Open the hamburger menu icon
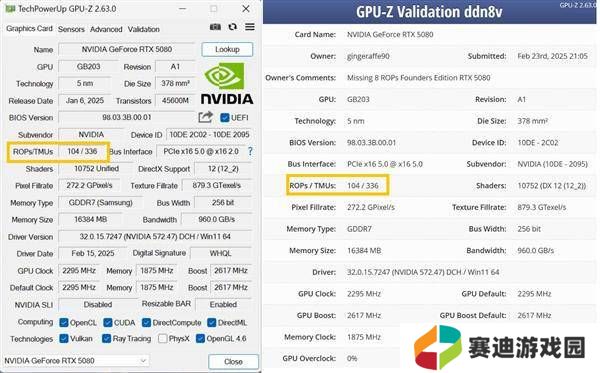The height and width of the screenshot is (373, 600). 250,27
